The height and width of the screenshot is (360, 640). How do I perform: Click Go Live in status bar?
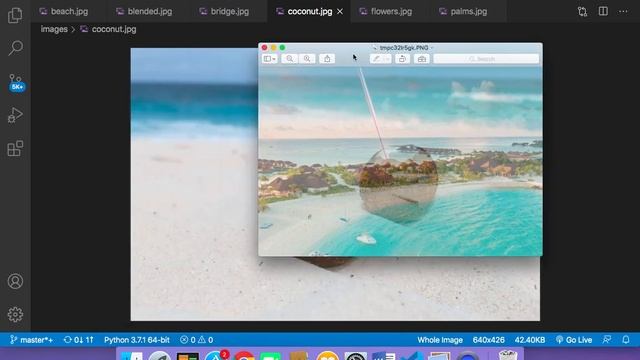pos(574,340)
